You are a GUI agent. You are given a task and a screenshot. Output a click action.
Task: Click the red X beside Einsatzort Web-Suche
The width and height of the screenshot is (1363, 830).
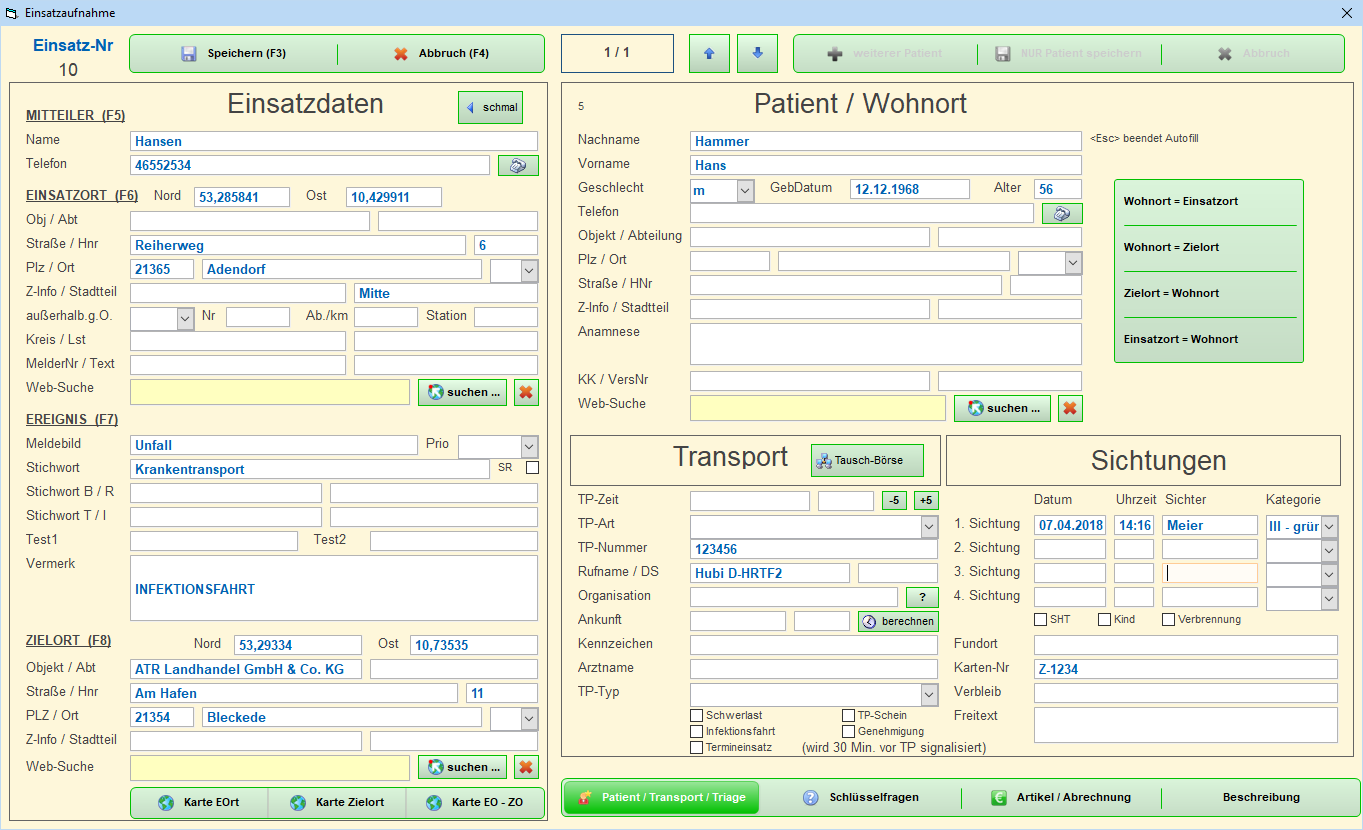point(526,393)
